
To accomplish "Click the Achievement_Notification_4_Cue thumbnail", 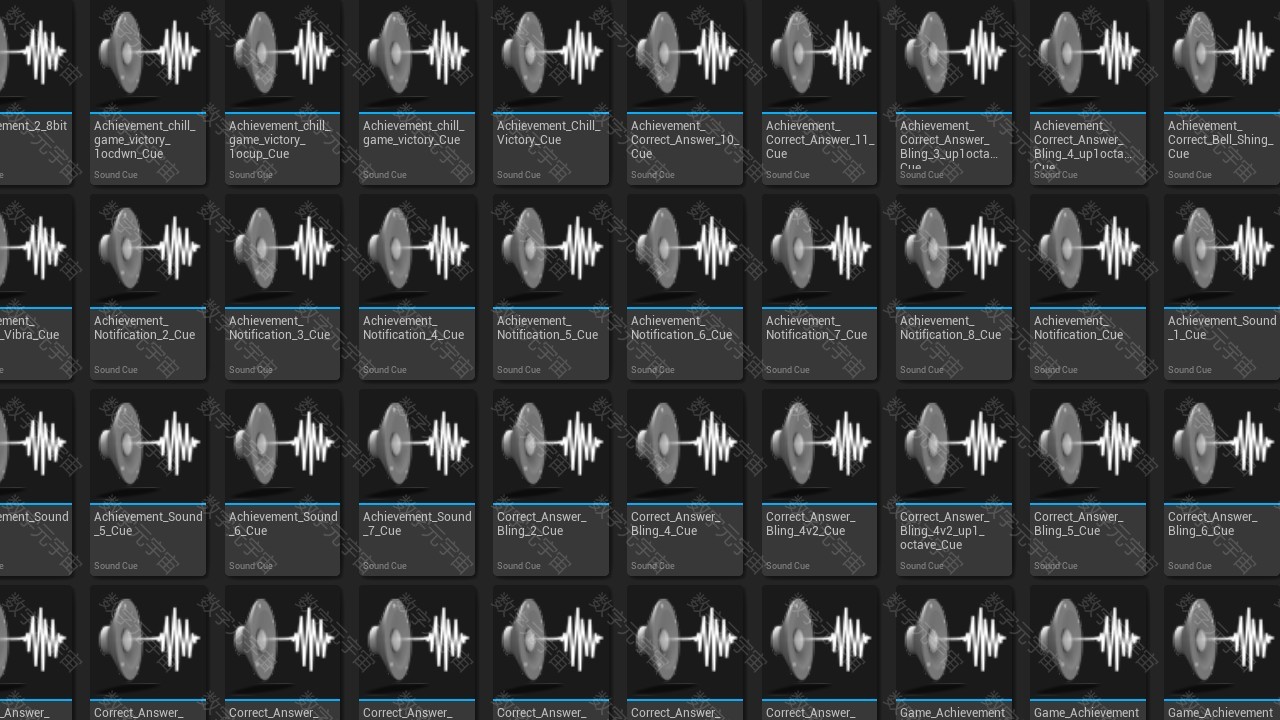I will pos(416,250).
